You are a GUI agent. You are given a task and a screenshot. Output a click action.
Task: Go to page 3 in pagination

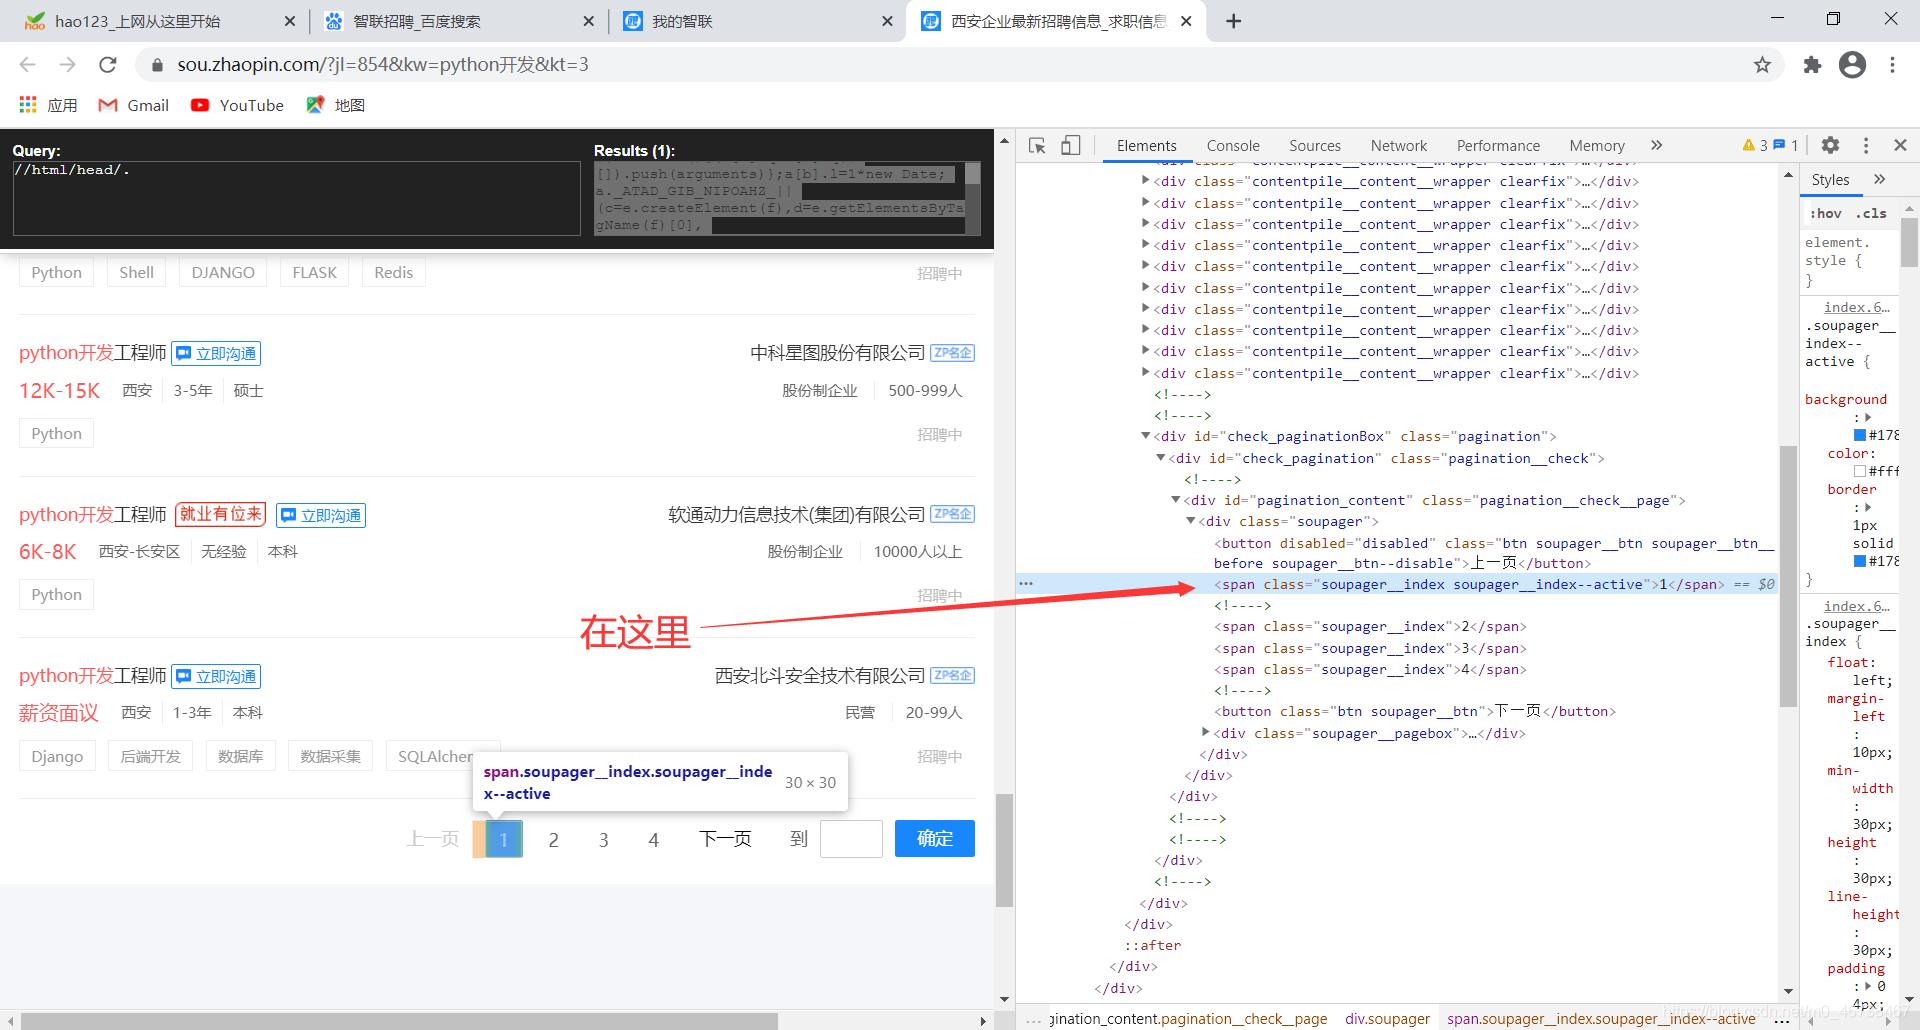[x=603, y=839]
